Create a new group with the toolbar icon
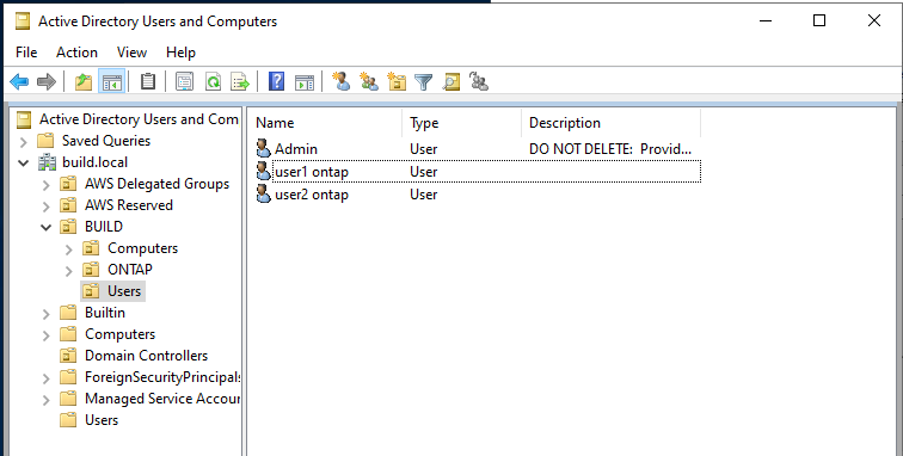The height and width of the screenshot is (456, 904). click(x=369, y=82)
